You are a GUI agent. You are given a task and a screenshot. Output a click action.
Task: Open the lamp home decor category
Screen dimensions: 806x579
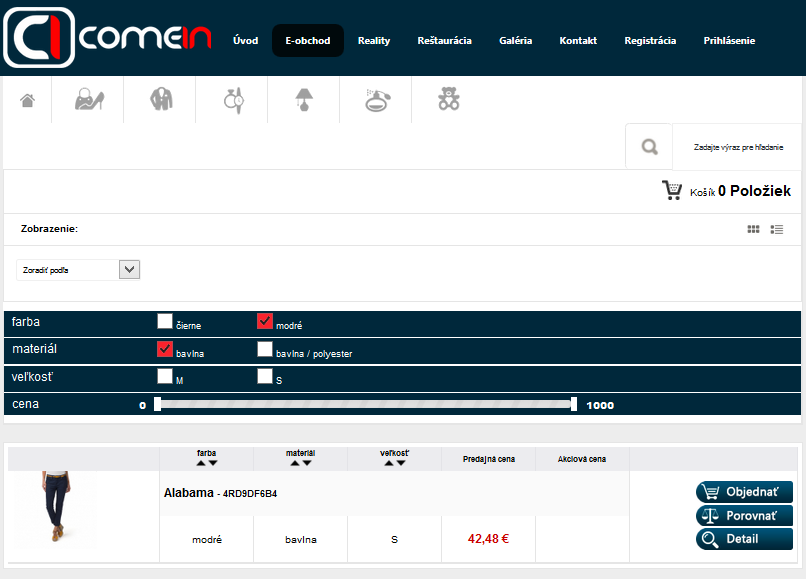click(x=304, y=100)
